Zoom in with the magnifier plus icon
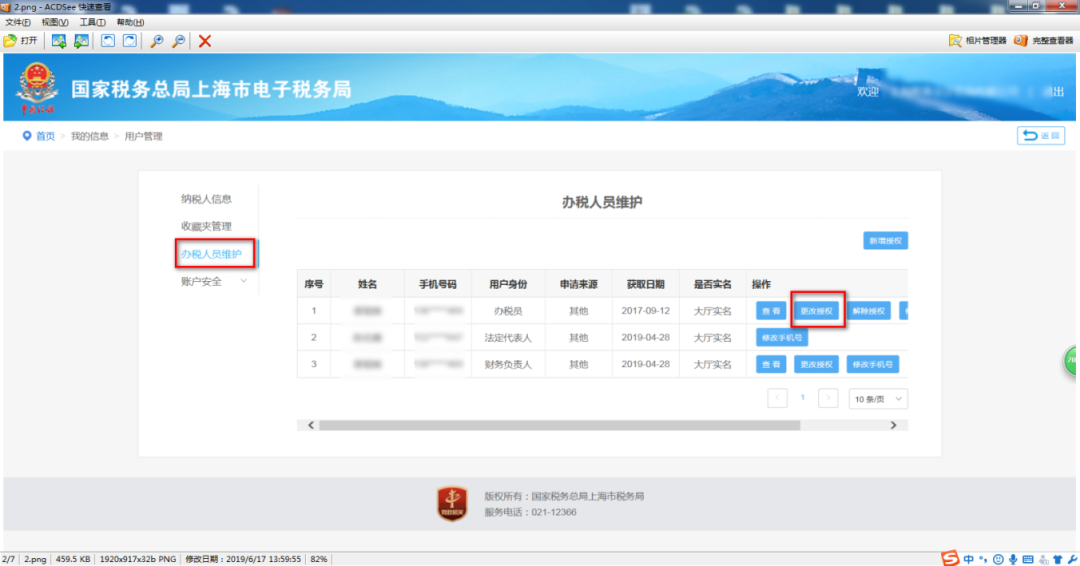 coord(157,41)
